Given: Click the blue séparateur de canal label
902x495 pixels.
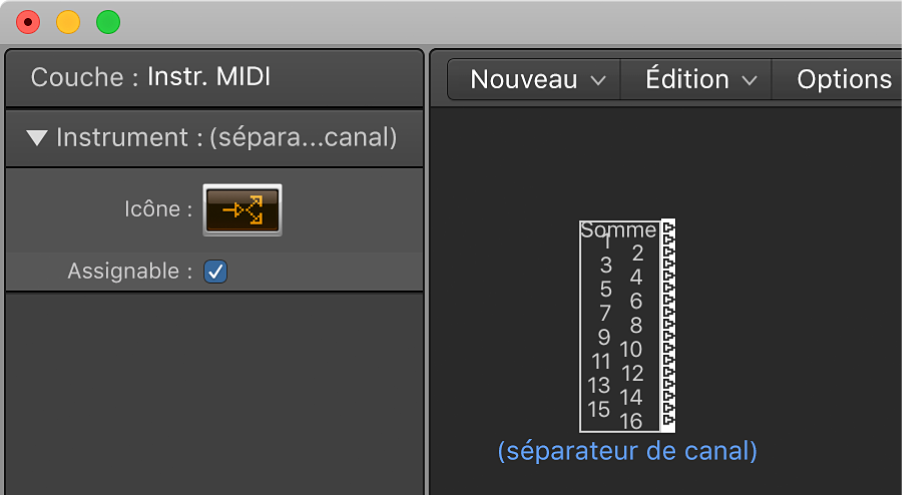Looking at the screenshot, I should click(627, 451).
